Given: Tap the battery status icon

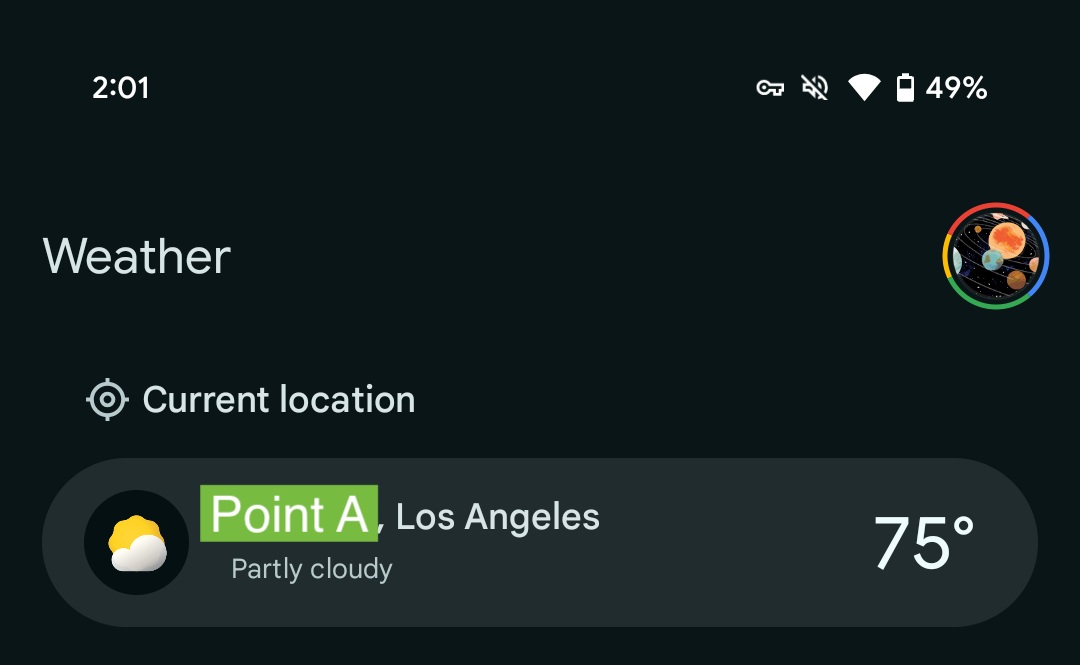Looking at the screenshot, I should pyautogui.click(x=905, y=88).
